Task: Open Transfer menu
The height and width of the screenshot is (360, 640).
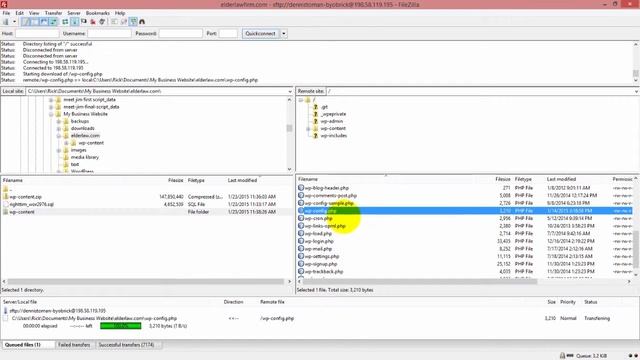Action: 53,13
